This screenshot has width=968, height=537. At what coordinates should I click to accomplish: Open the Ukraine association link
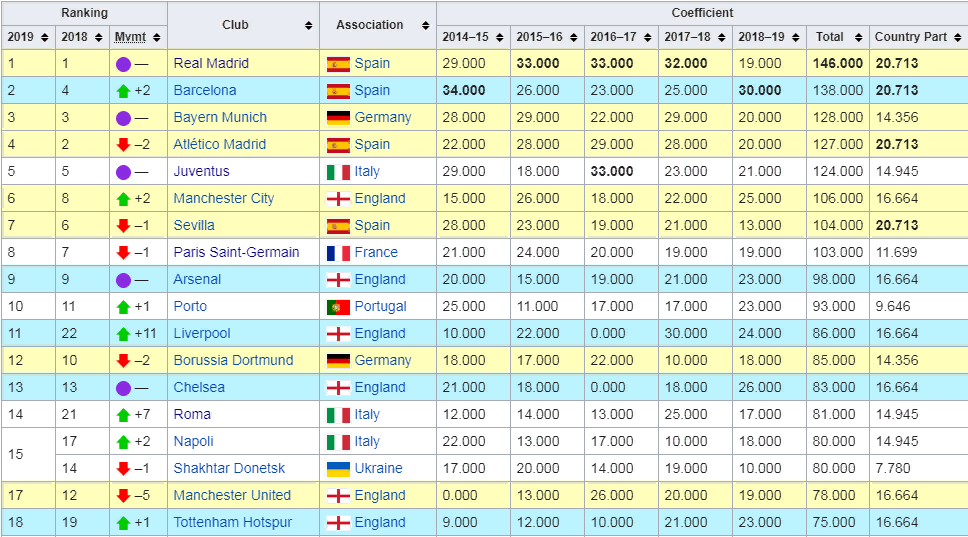click(x=378, y=468)
